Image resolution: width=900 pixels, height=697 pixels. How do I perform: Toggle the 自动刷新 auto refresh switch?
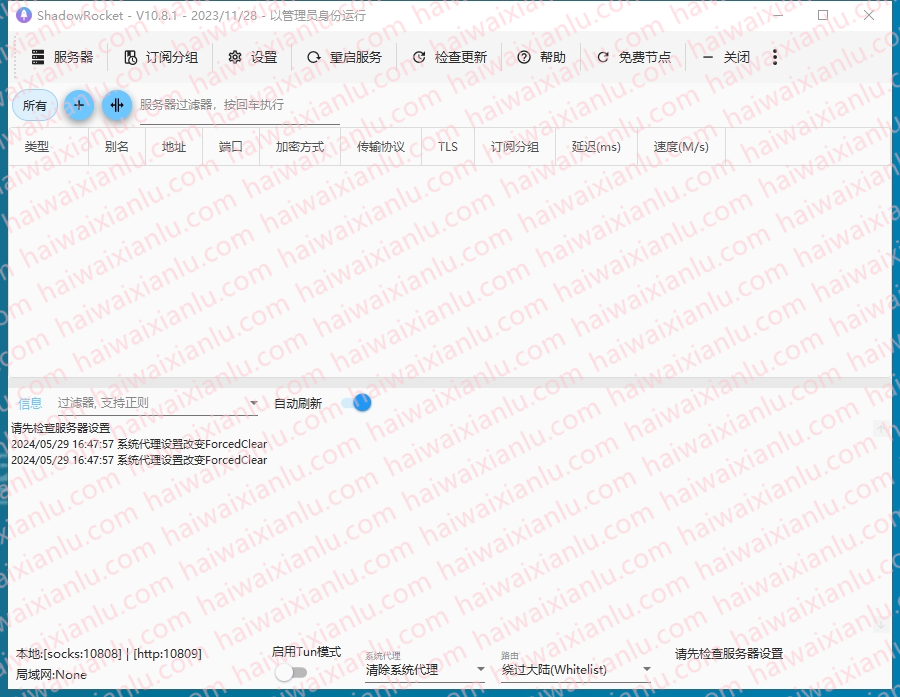[x=356, y=403]
